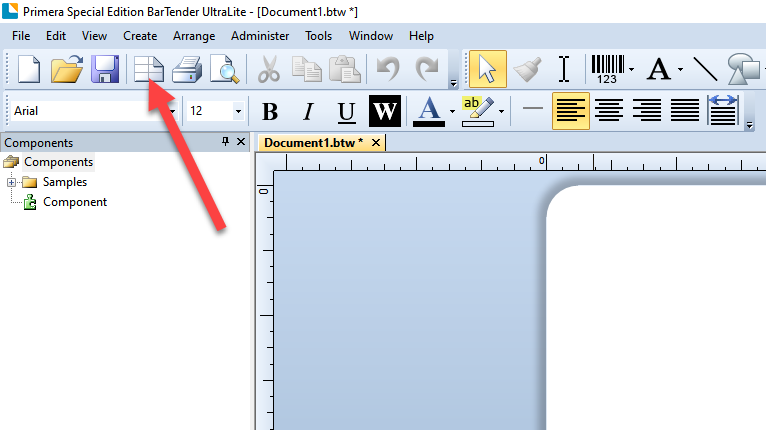Select the text cursor I-beam tool

click(564, 69)
